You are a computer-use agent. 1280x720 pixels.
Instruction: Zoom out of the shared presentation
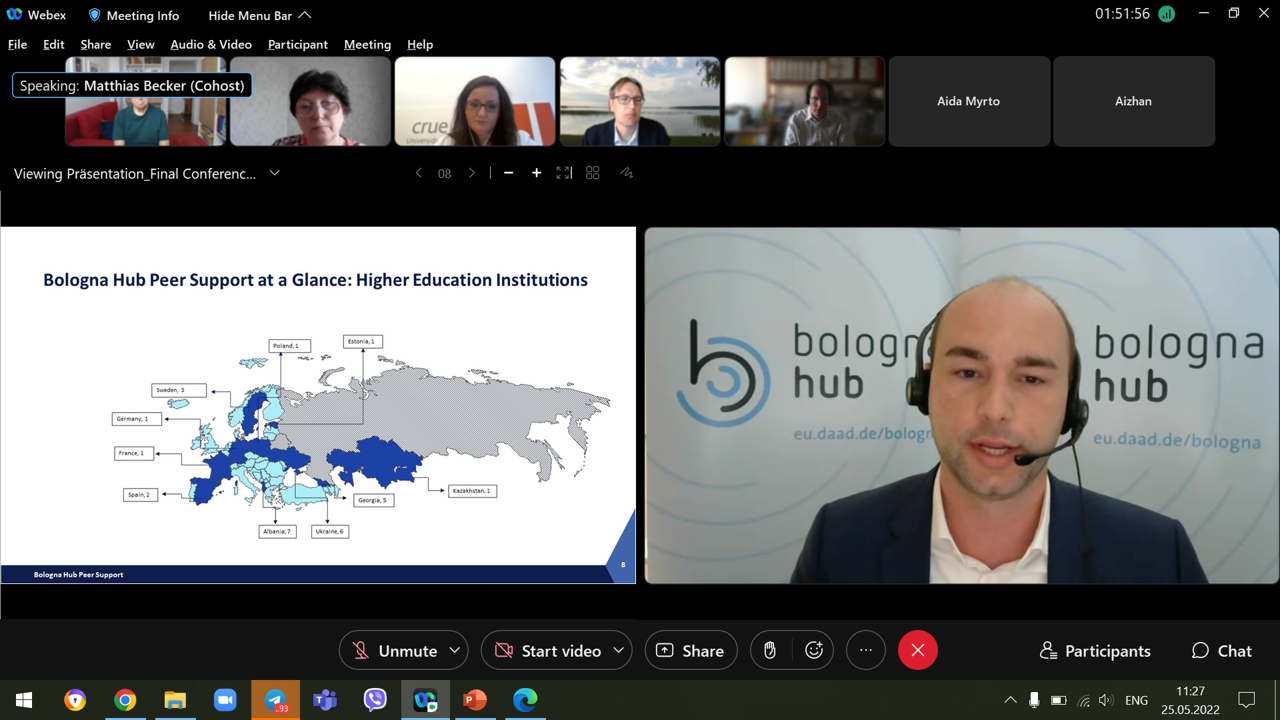[x=509, y=173]
